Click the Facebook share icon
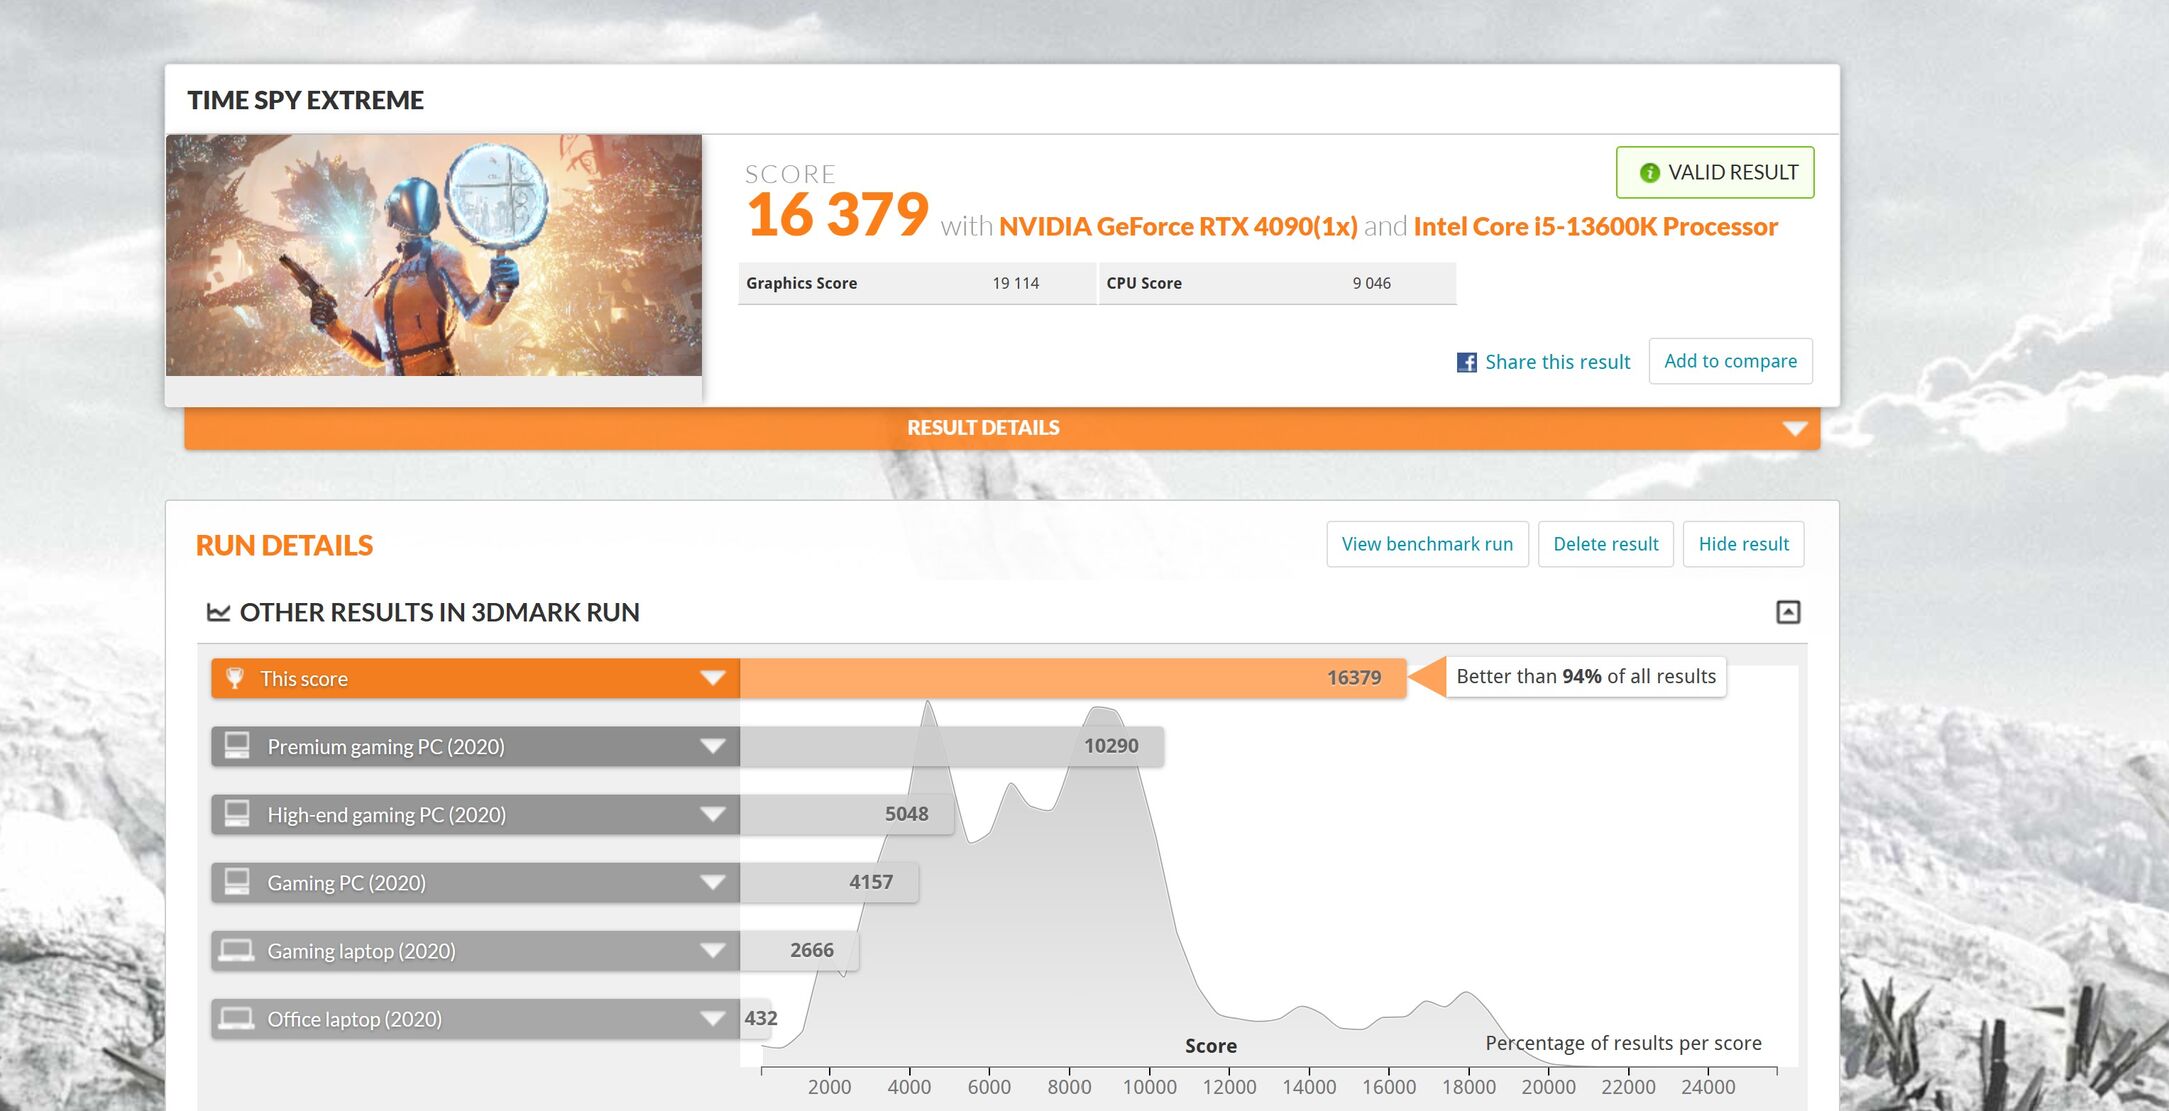The width and height of the screenshot is (2169, 1111). point(1466,362)
